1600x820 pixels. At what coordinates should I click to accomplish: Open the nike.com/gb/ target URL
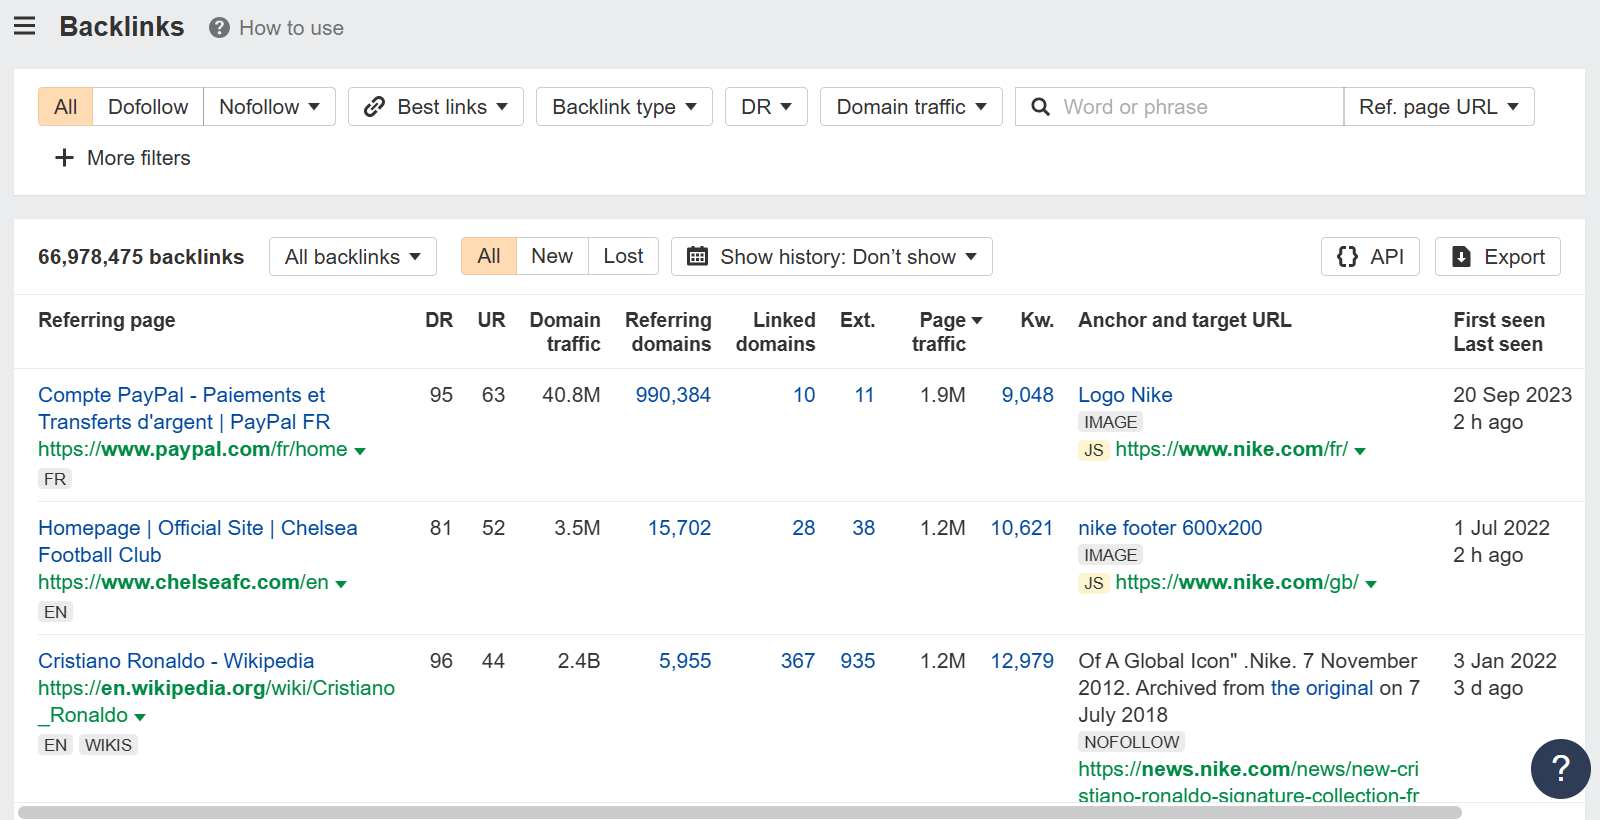point(1237,582)
